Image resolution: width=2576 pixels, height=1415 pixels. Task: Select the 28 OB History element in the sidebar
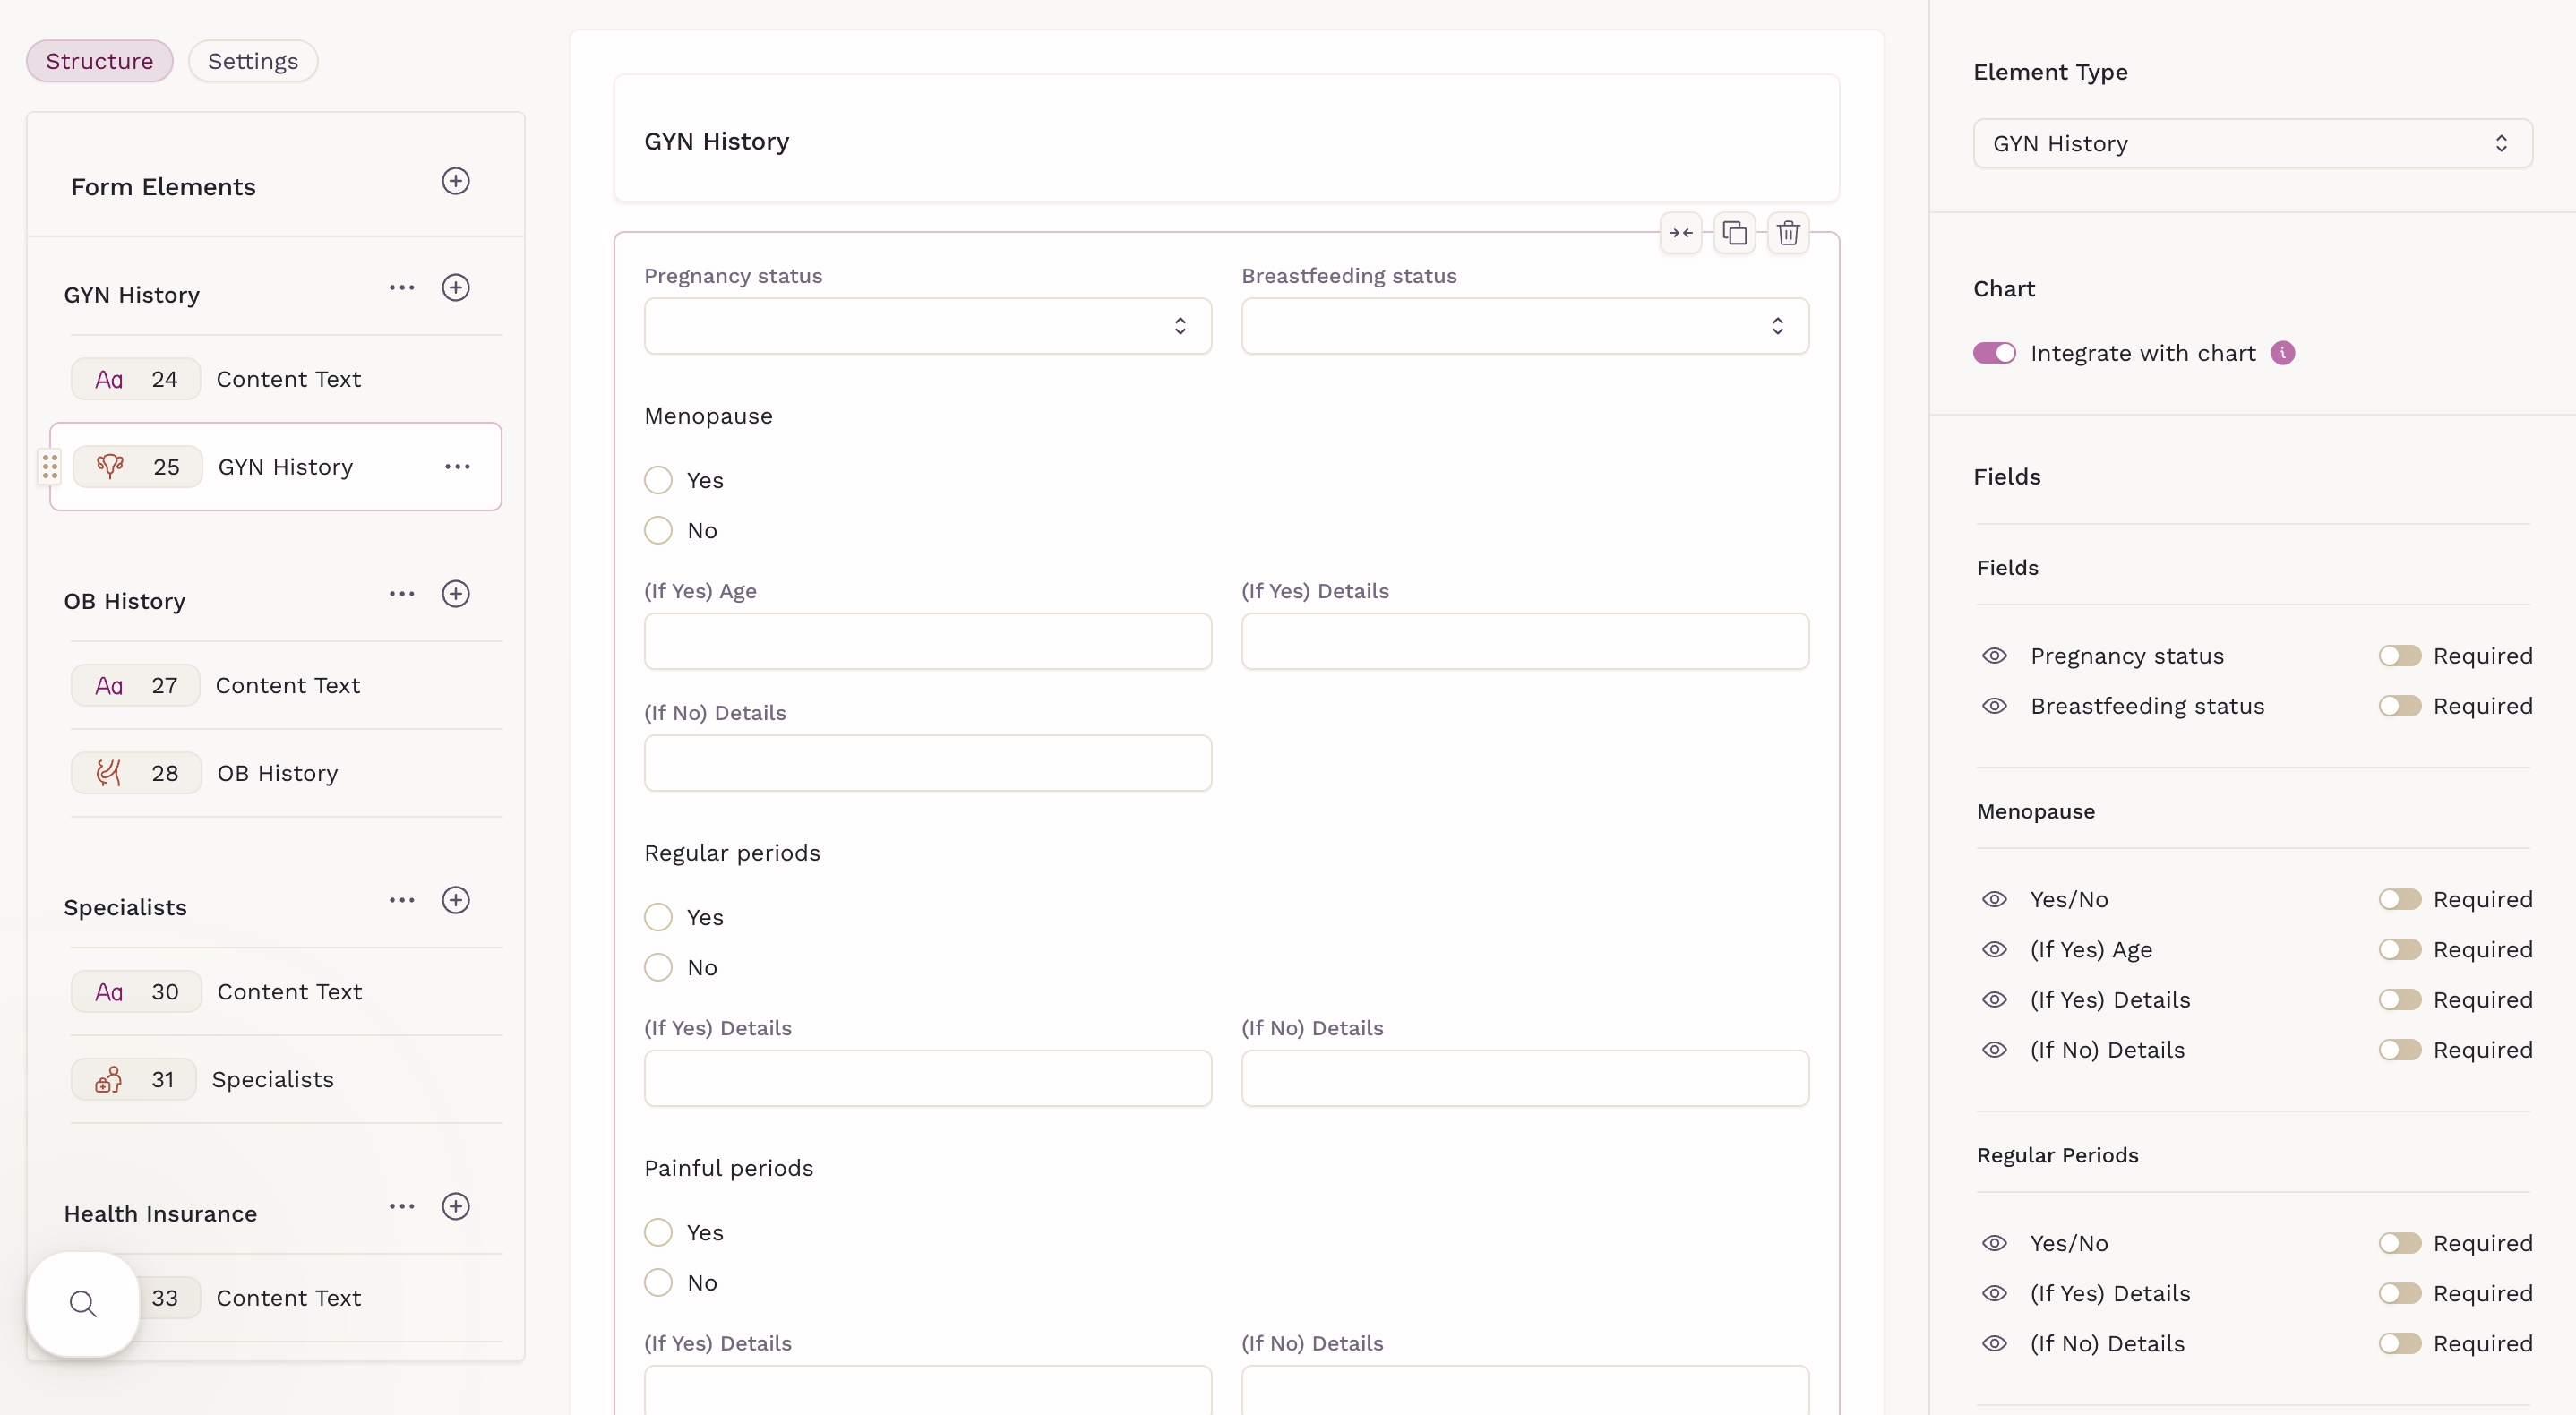[x=277, y=773]
